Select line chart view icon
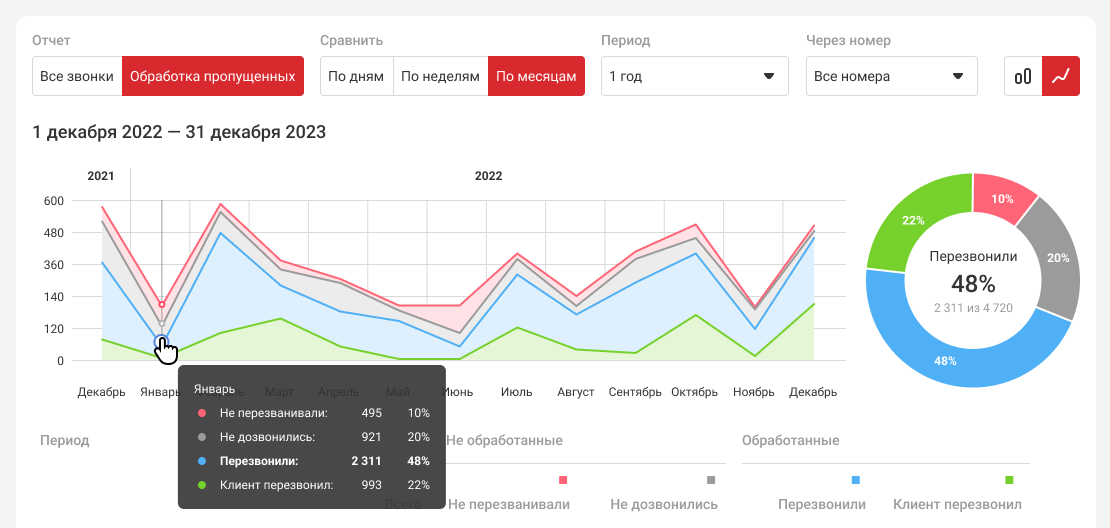 (1061, 76)
